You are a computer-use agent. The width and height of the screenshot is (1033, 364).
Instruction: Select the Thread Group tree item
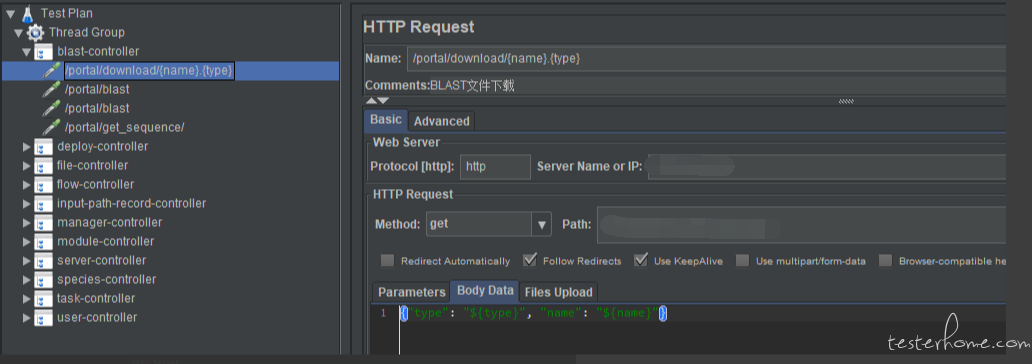click(86, 32)
